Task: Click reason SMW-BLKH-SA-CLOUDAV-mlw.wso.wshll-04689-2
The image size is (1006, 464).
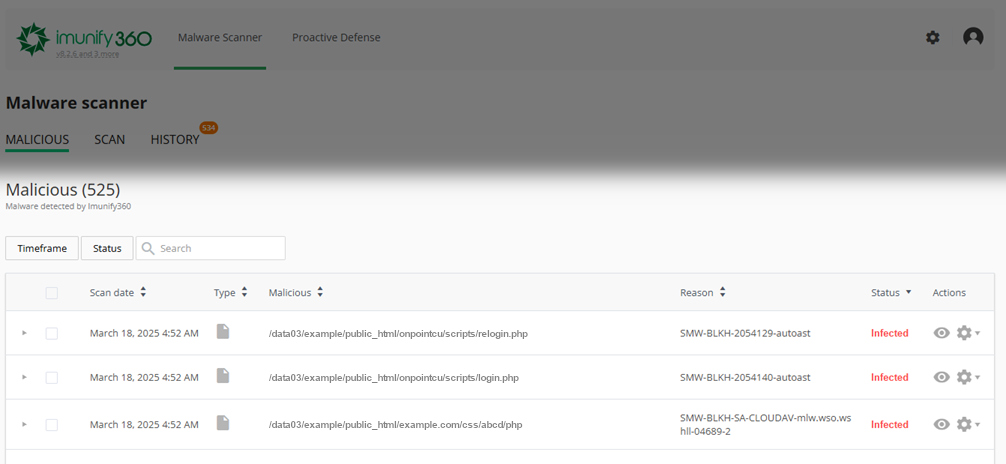Action: (765, 425)
